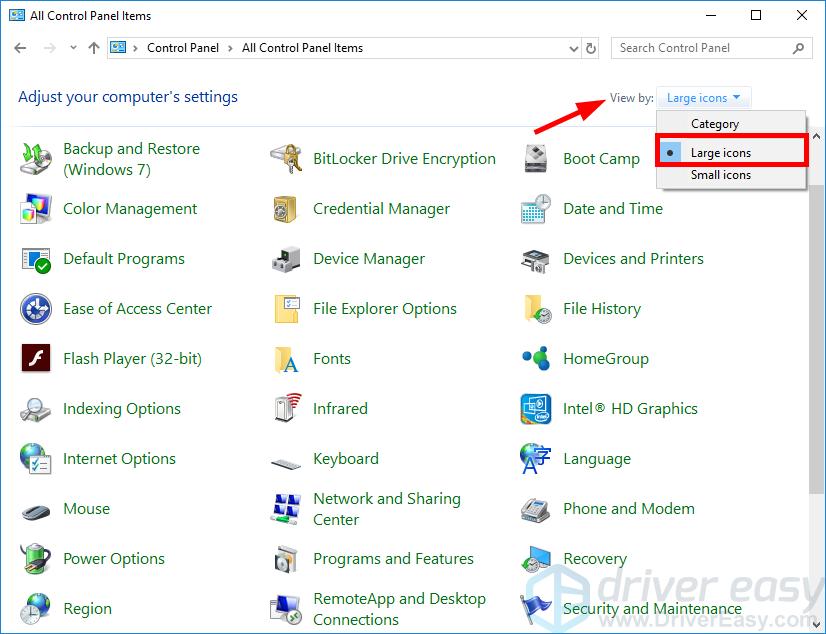
Task: Open the Language icon
Action: (536, 459)
